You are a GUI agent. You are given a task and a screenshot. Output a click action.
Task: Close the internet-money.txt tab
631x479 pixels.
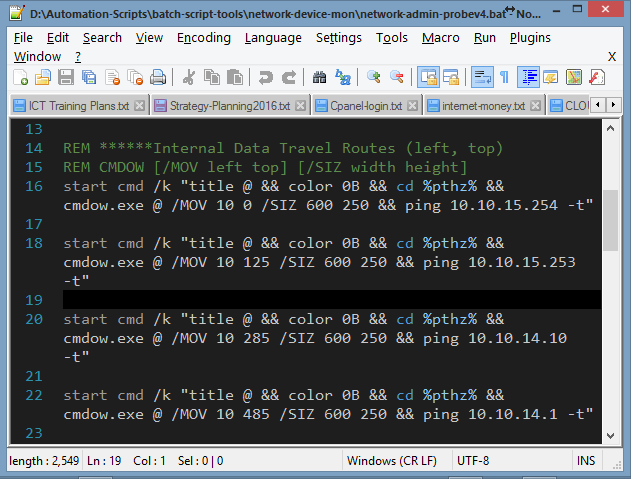(x=535, y=106)
